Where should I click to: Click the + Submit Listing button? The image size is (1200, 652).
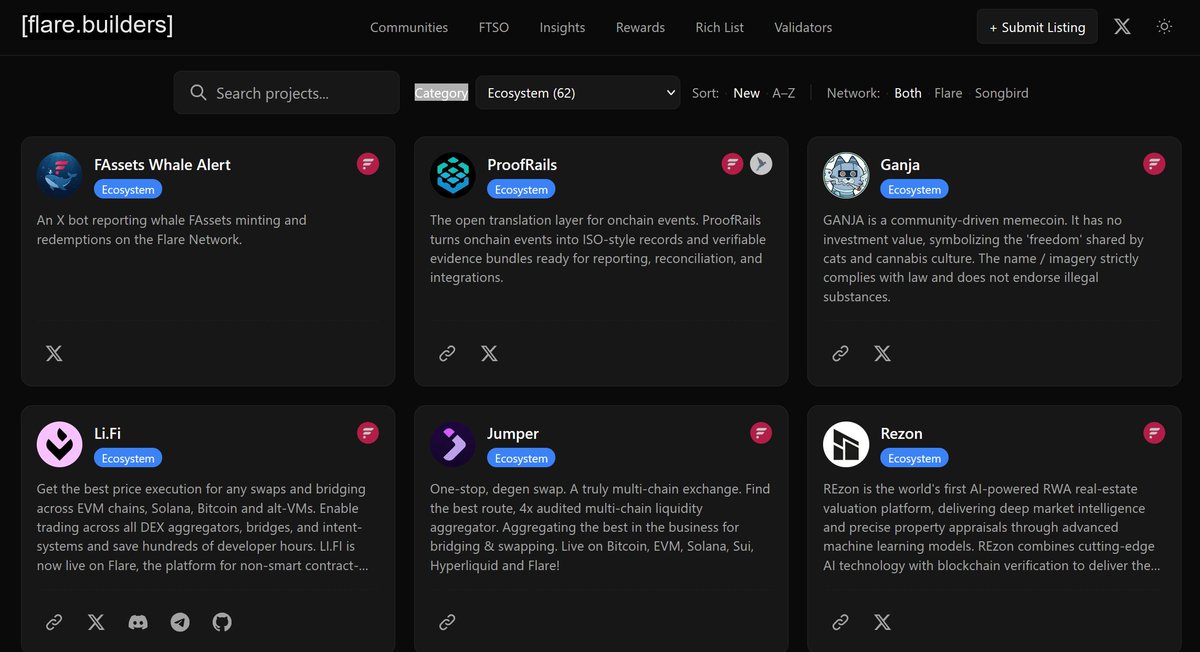point(1037,27)
